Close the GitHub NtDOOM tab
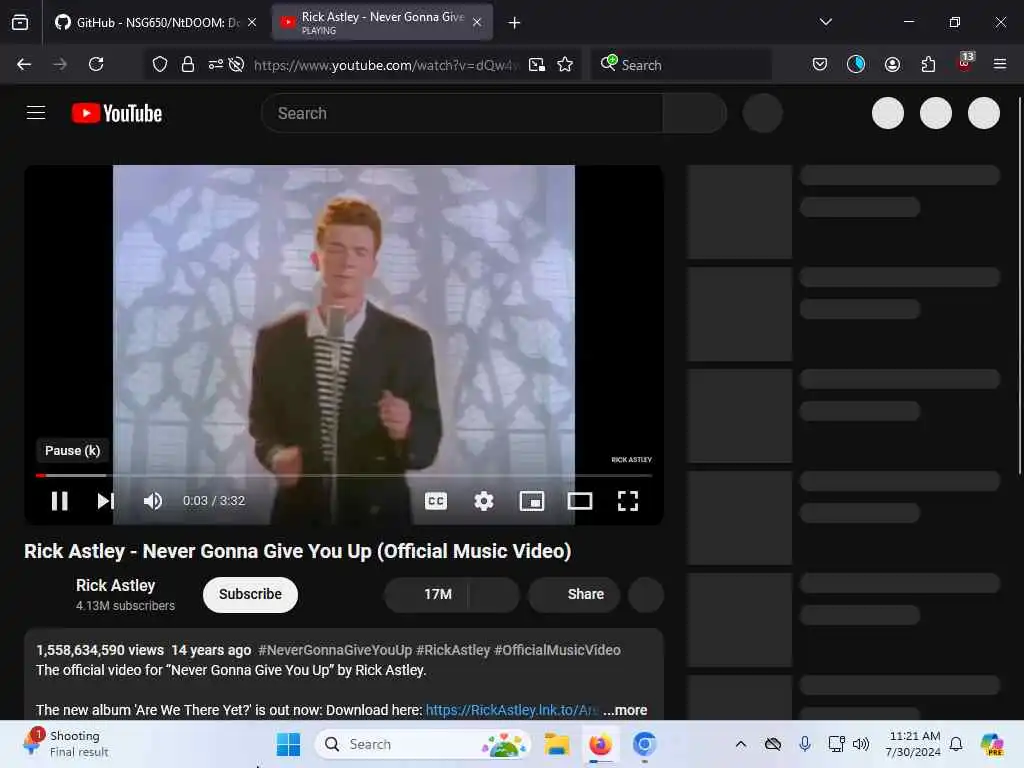The image size is (1024, 768). [252, 22]
